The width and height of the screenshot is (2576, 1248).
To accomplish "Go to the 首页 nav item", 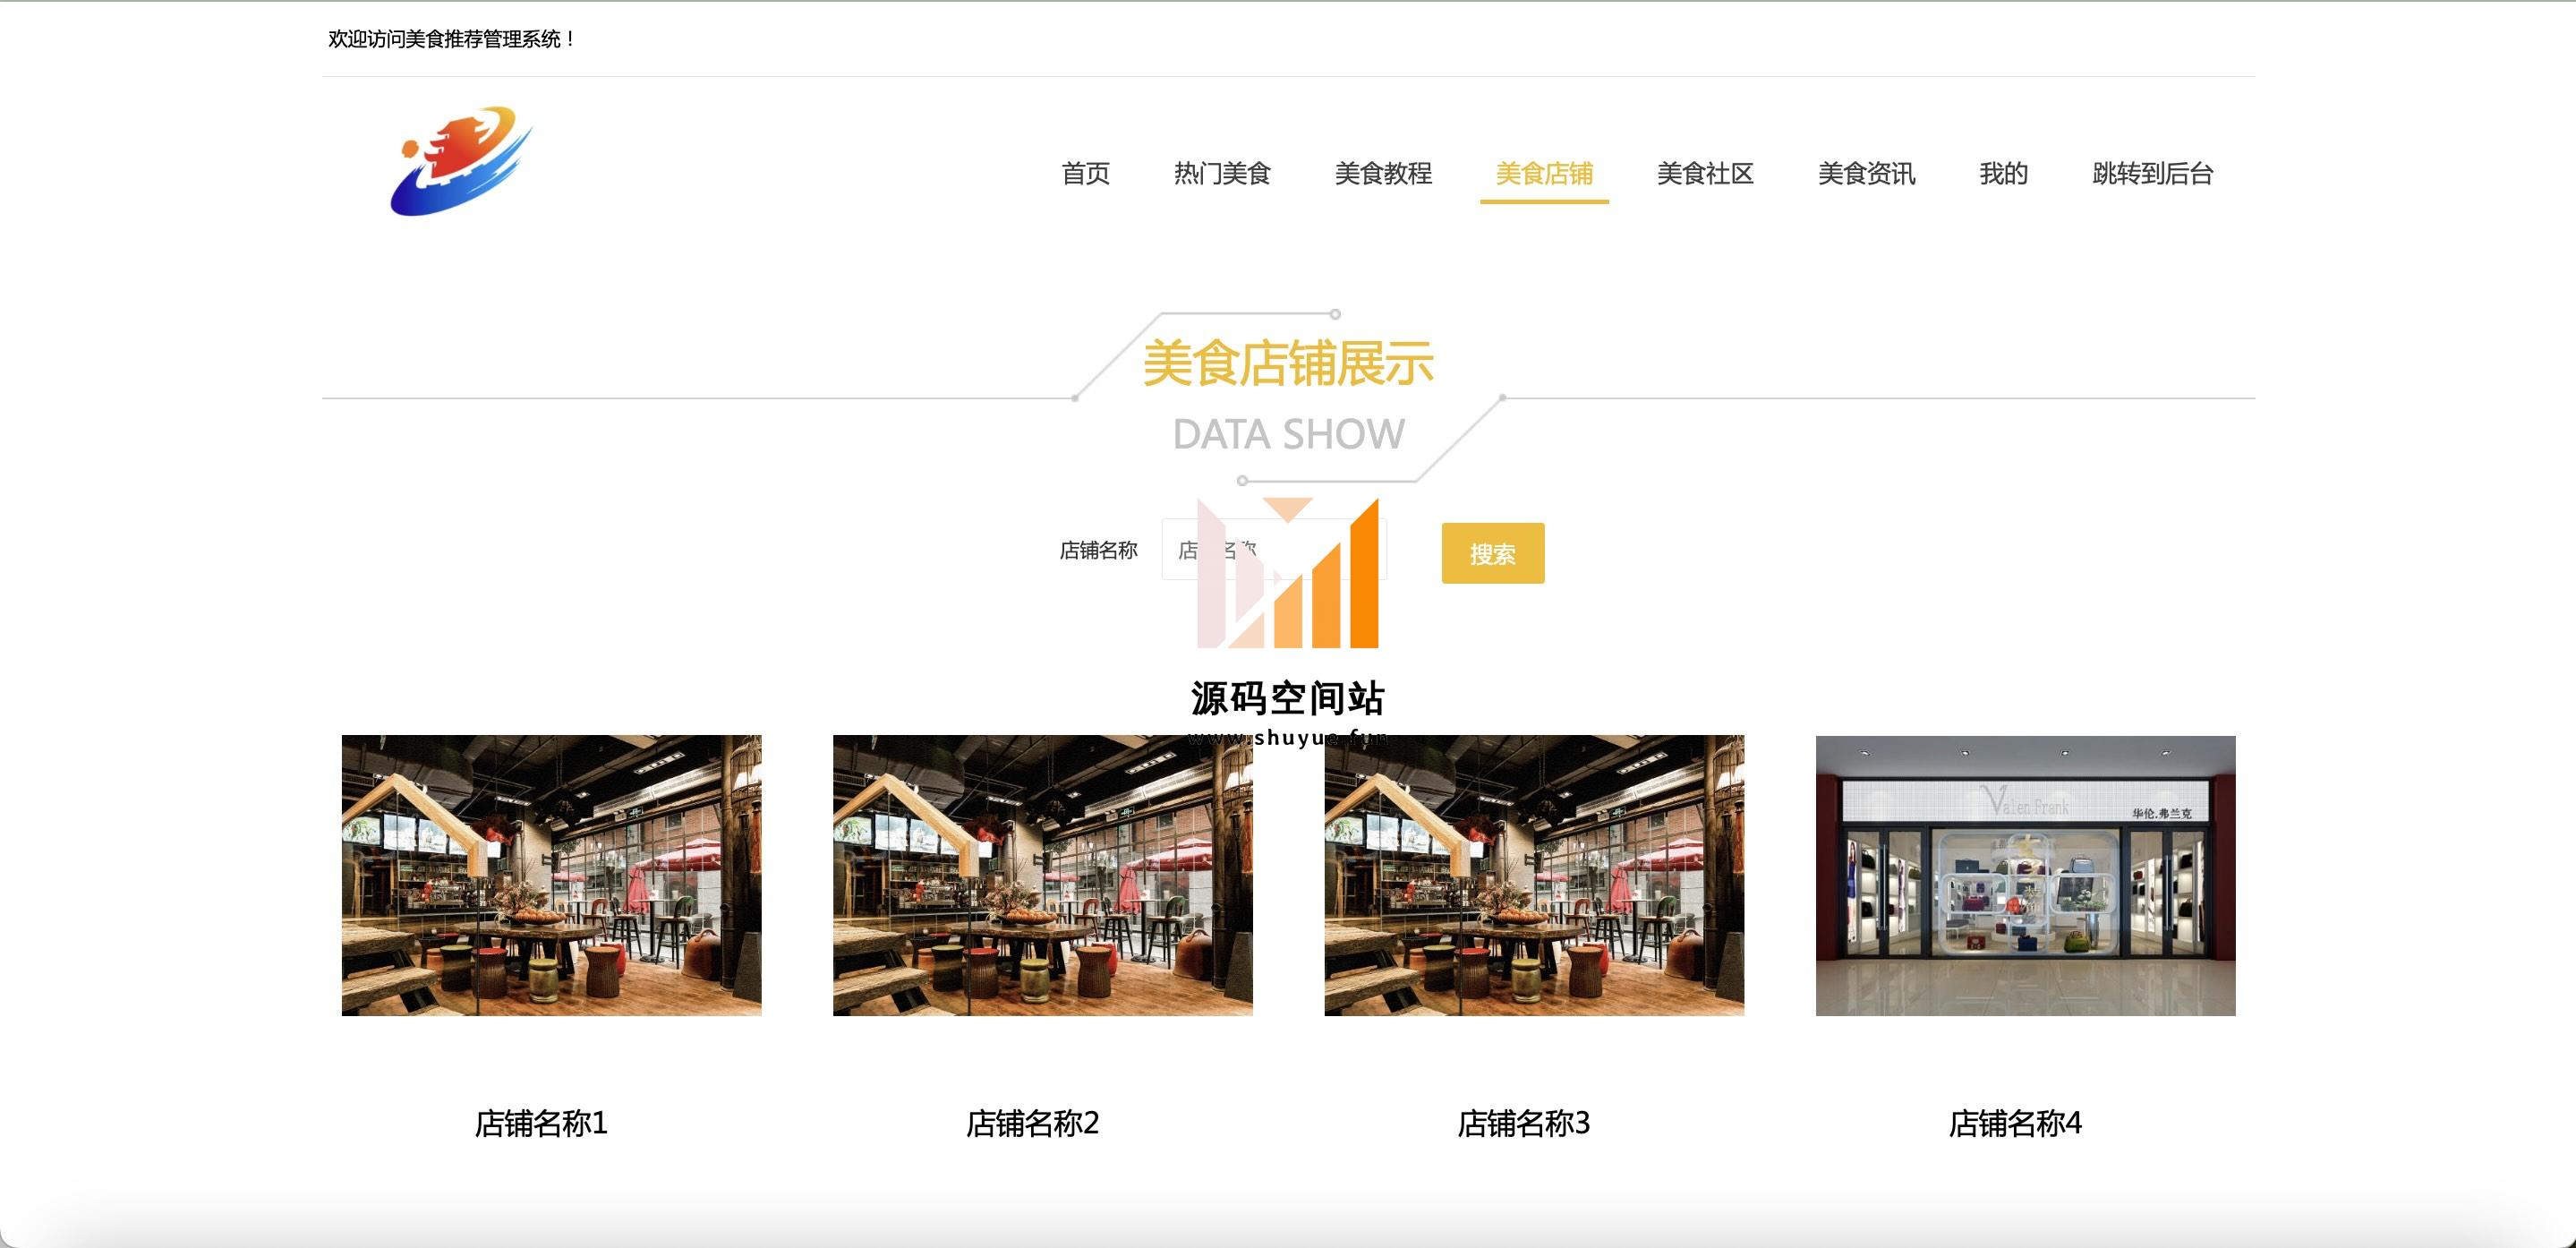I will click(x=1085, y=174).
